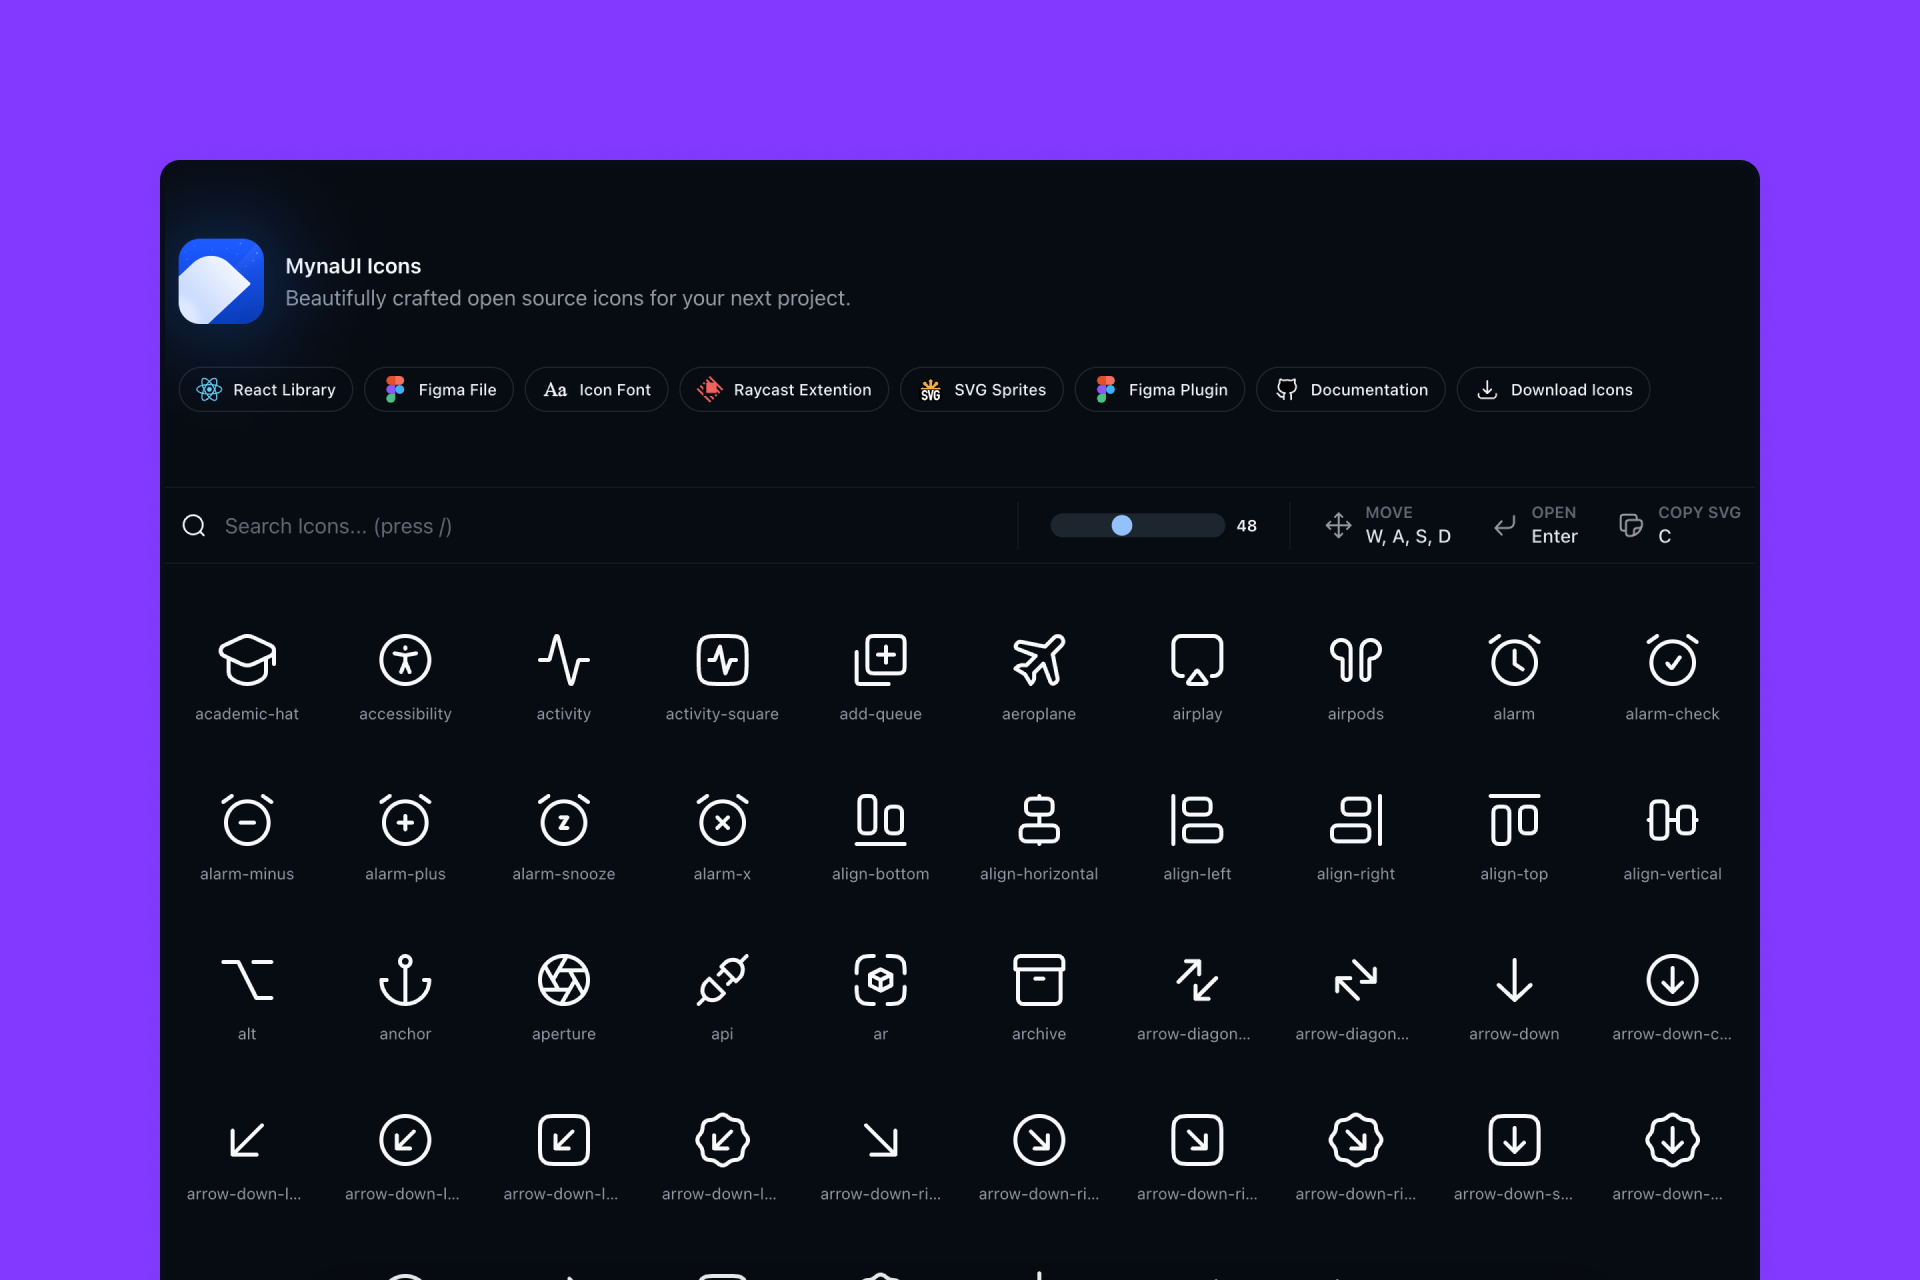The width and height of the screenshot is (1920, 1280).
Task: Open the Figma Plugin link
Action: point(1160,390)
